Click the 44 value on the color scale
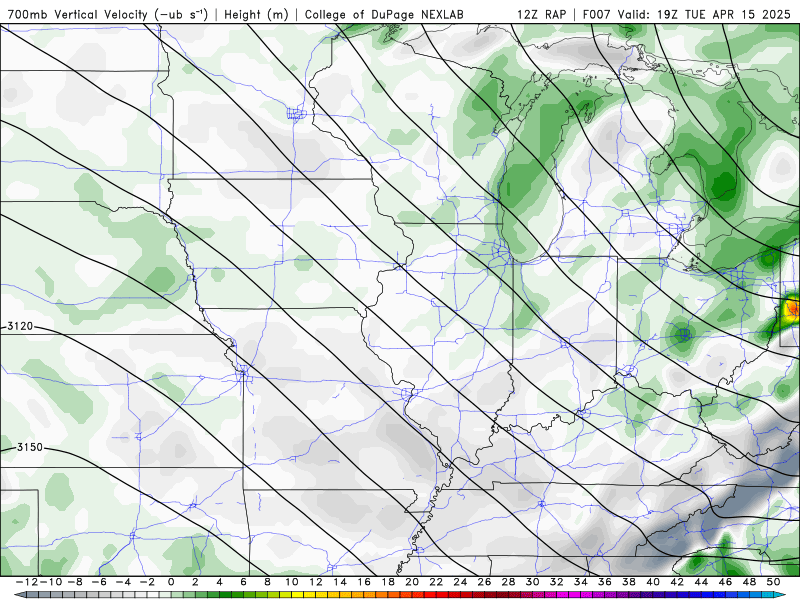The height and width of the screenshot is (600, 800). 701,582
